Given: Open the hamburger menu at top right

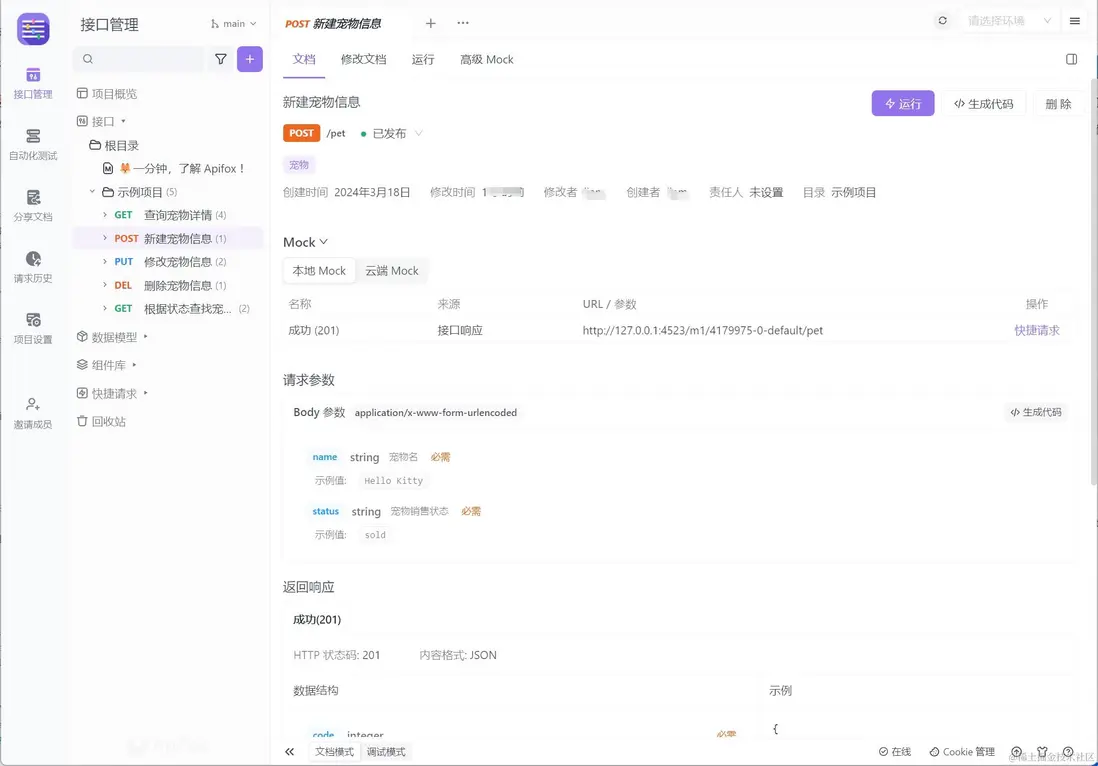Looking at the screenshot, I should tap(1075, 21).
